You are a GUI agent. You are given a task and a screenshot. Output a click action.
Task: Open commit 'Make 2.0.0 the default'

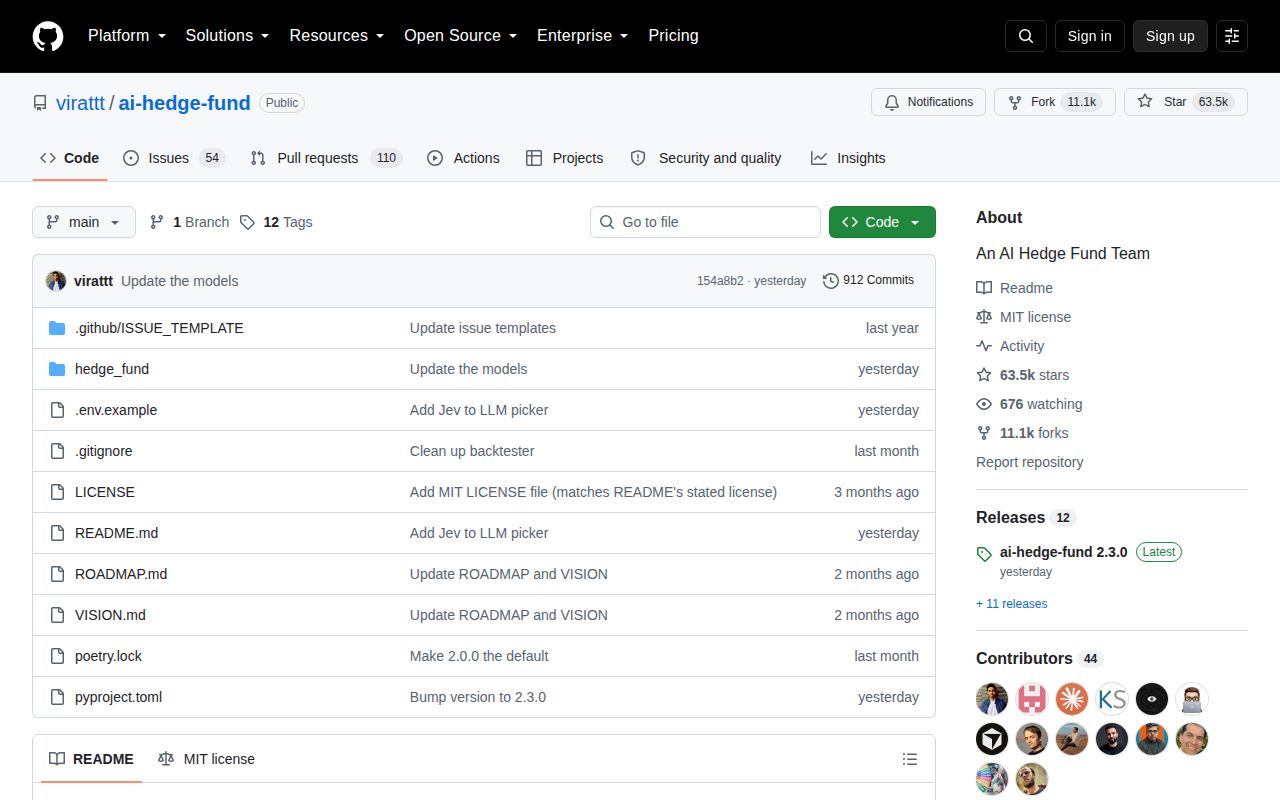[479, 656]
